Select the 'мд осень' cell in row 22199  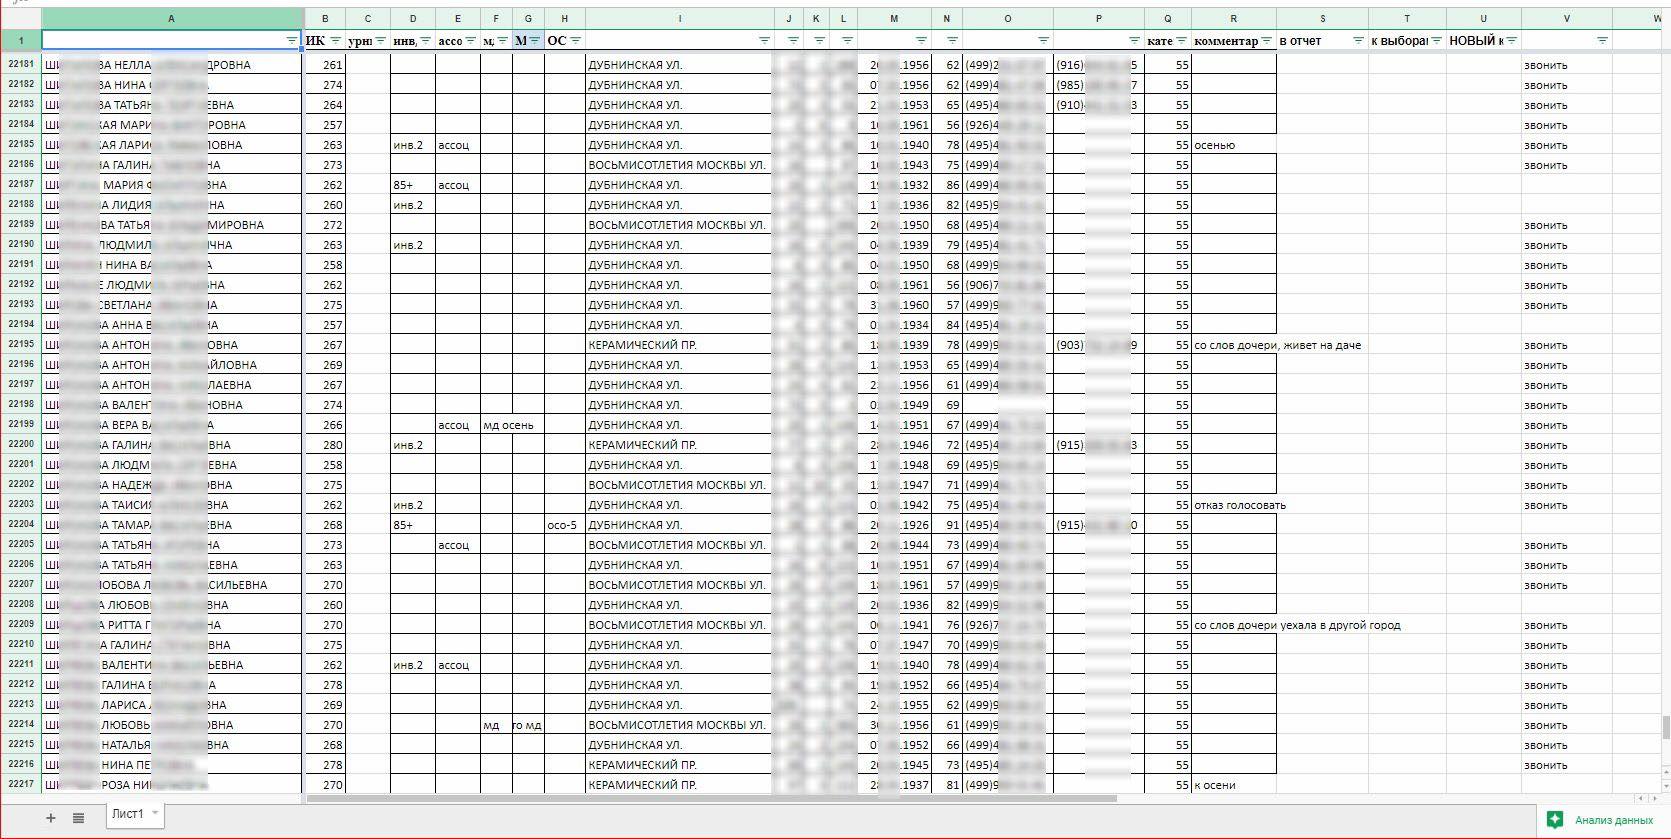496,425
